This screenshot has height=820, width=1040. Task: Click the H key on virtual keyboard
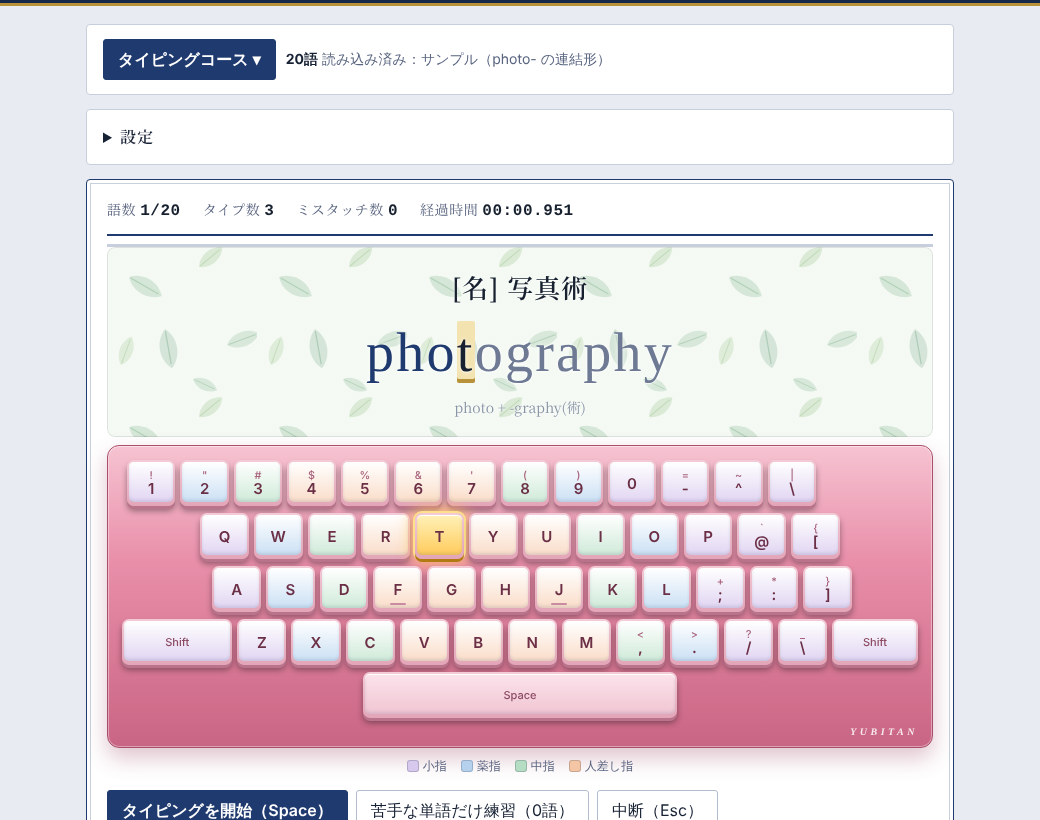505,589
